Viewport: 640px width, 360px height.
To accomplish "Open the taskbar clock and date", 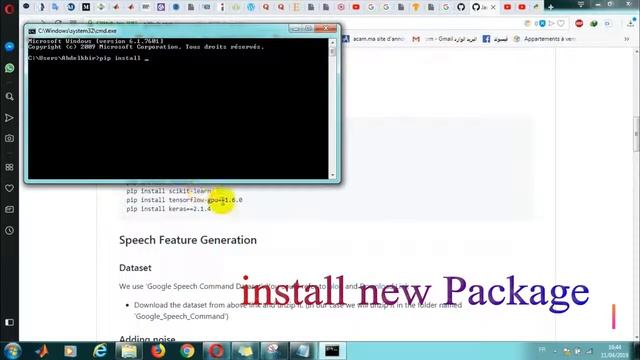I will (614, 351).
